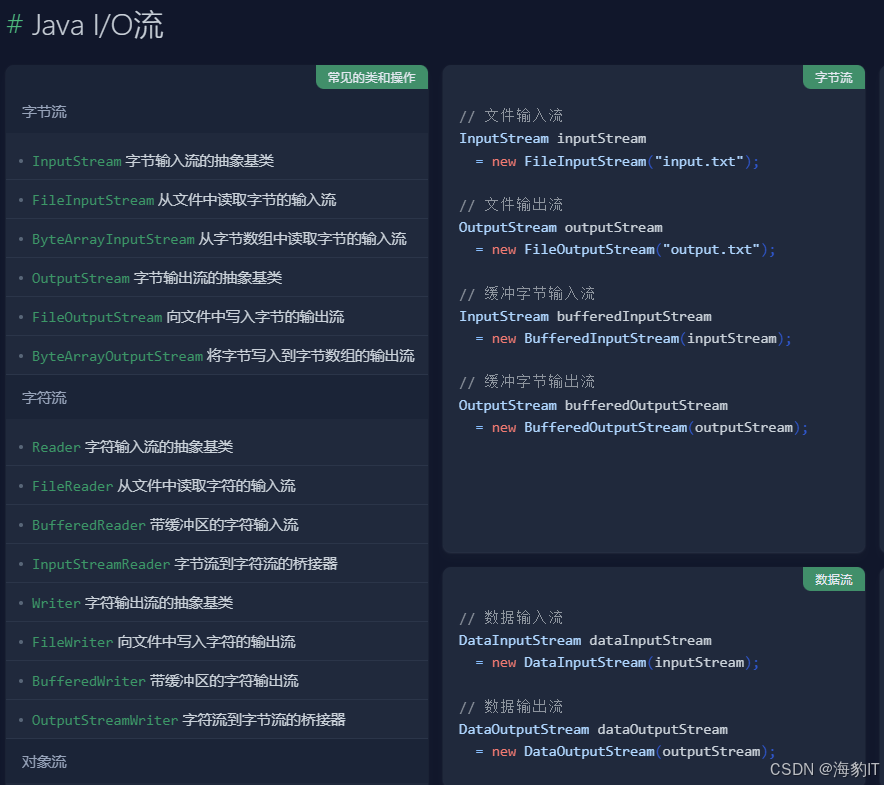This screenshot has width=884, height=785.
Task: Click the 'InputStream 字节输入流的抽象基类' row
Action: [x=217, y=161]
